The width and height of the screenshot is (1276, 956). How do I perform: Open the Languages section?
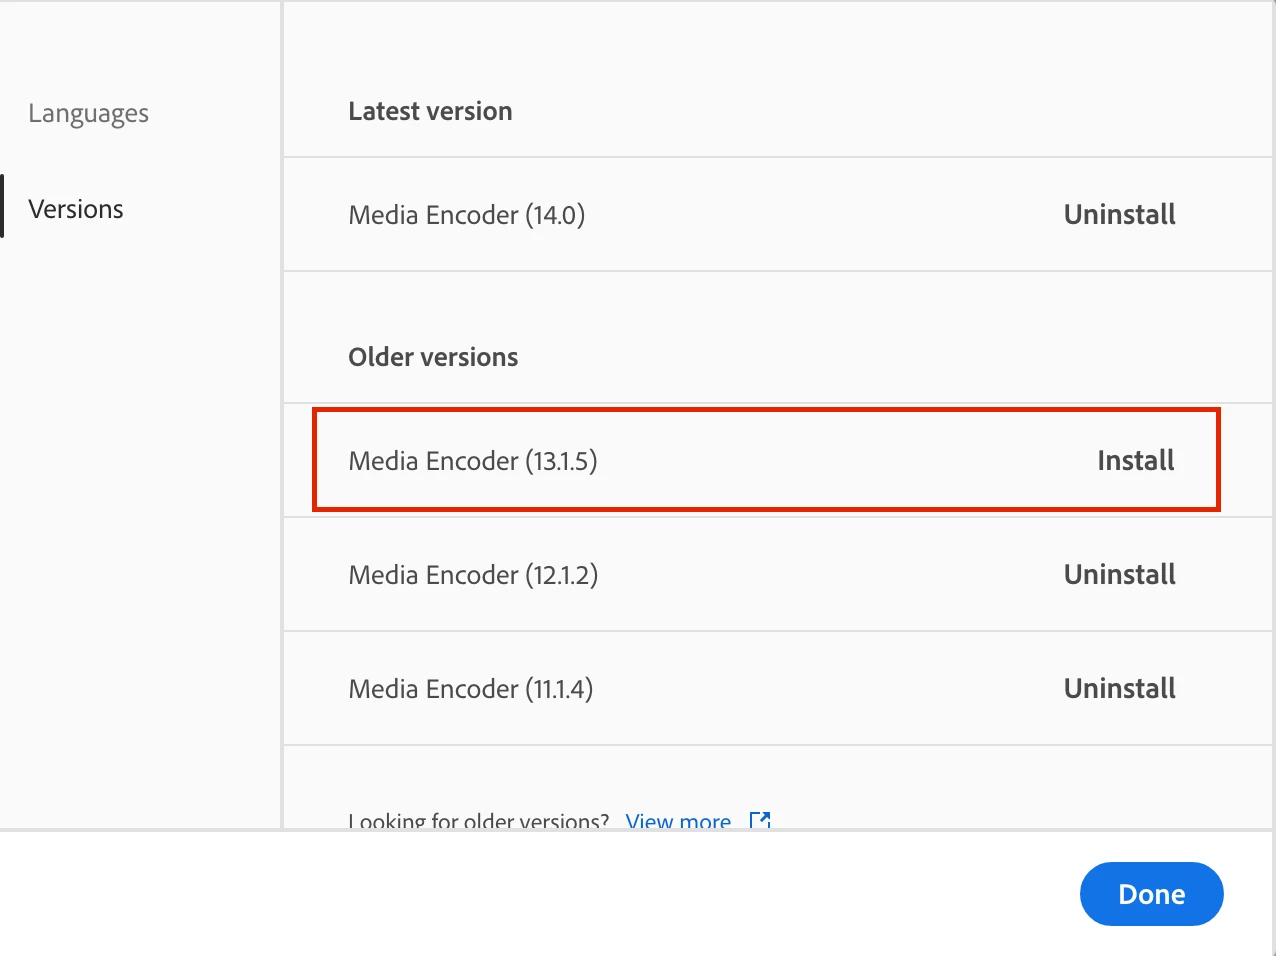88,114
